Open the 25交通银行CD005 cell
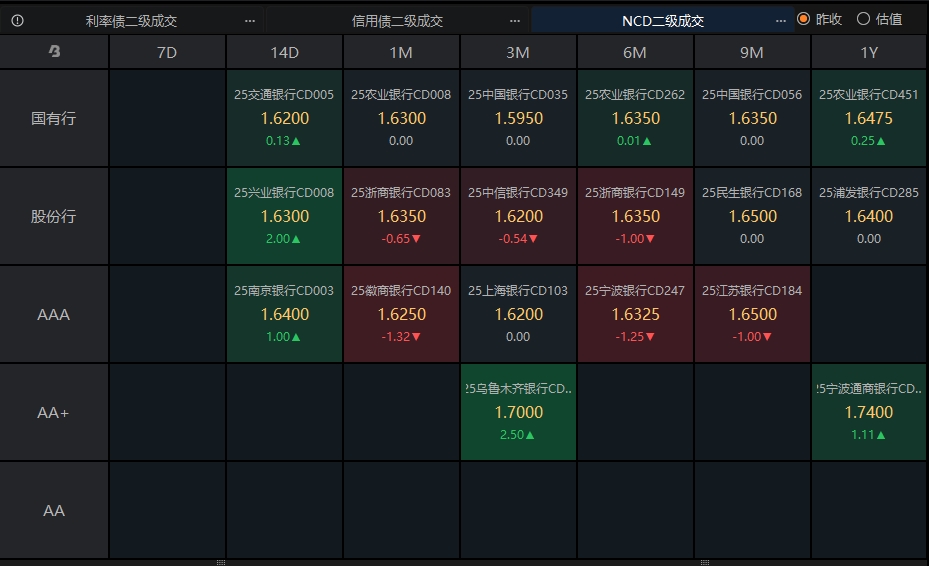The image size is (929, 566). (x=284, y=118)
